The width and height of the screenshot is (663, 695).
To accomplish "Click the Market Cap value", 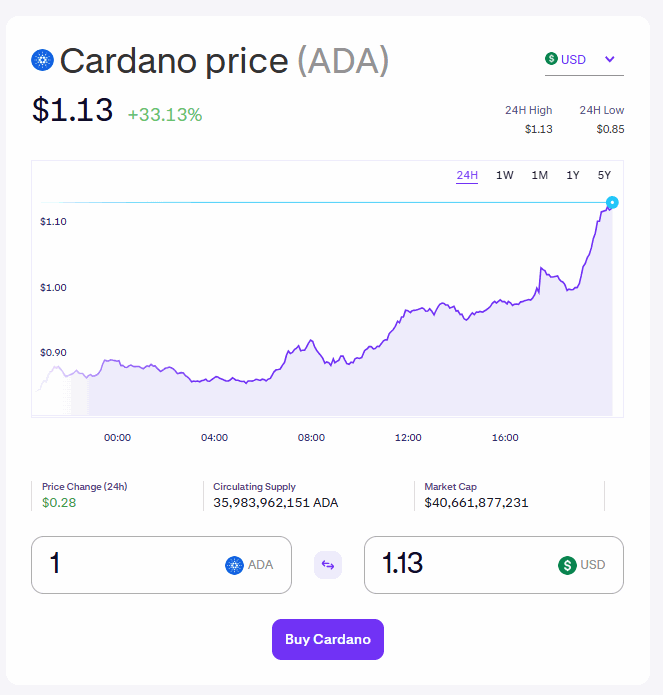I will (476, 502).
